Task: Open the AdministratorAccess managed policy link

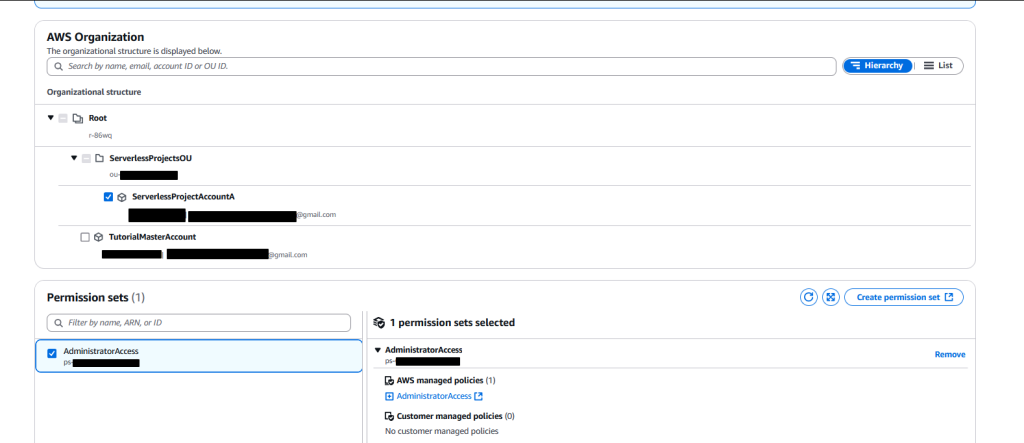Action: [x=434, y=396]
